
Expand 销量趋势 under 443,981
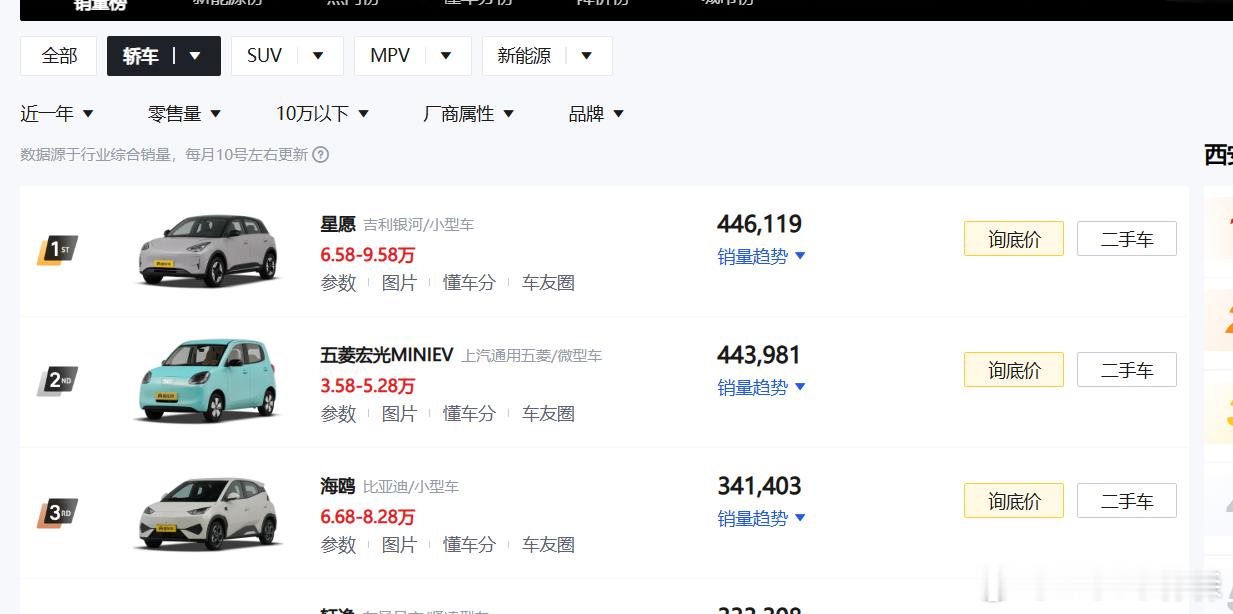[x=761, y=388]
